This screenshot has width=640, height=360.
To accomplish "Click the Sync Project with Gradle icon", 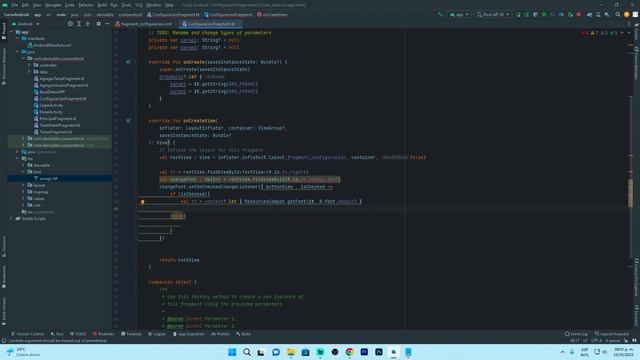I will [x=589, y=15].
